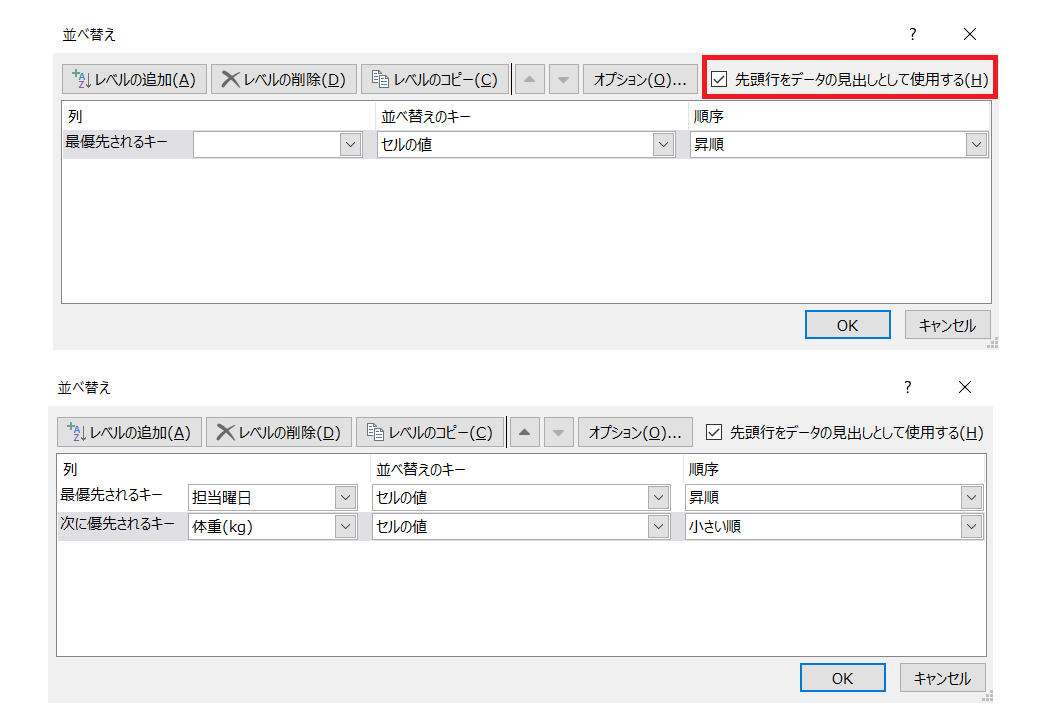Click キャンセル in the upper sort dialog
The width and height of the screenshot is (1061, 727).
coord(947,325)
